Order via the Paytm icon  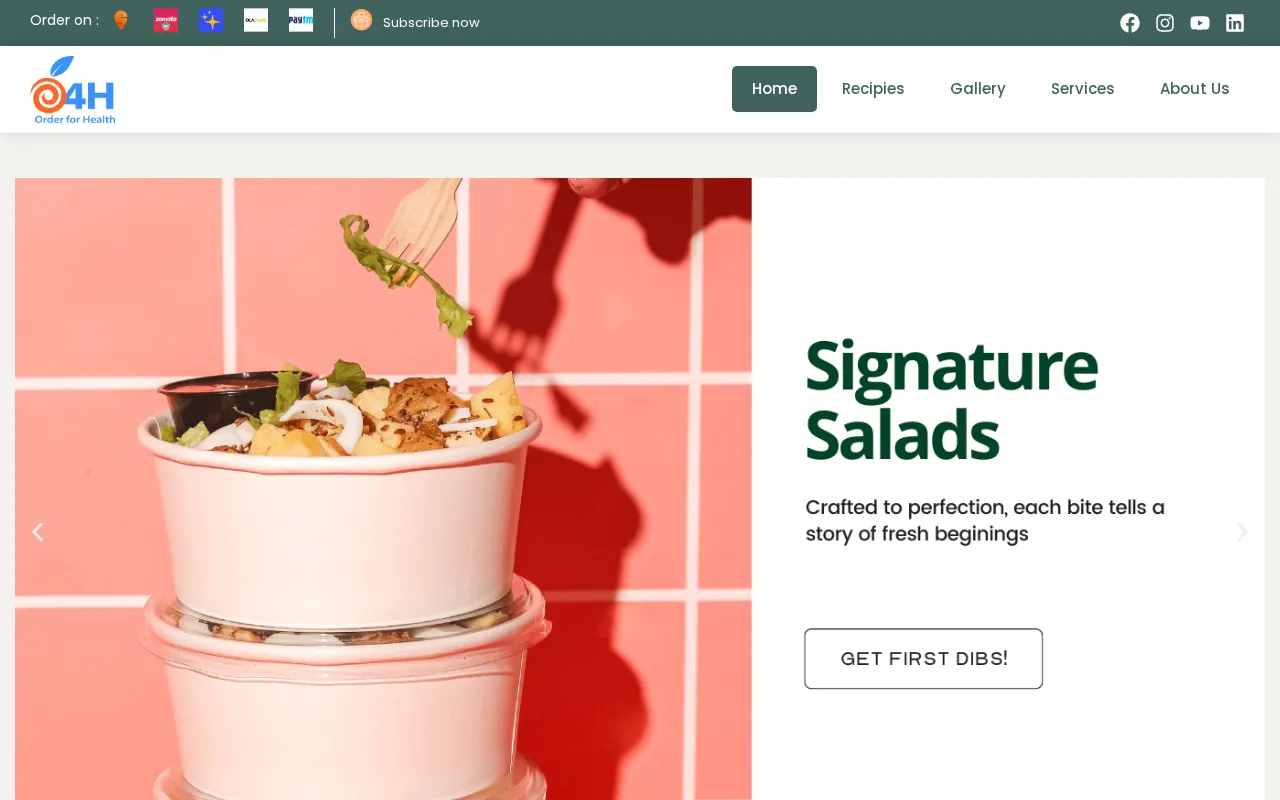coord(301,20)
